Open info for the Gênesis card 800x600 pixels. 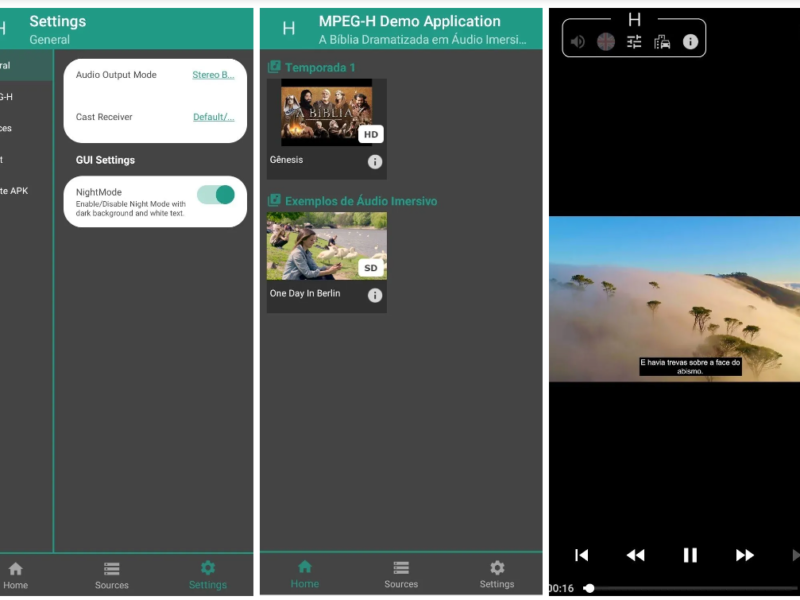pyautogui.click(x=375, y=162)
